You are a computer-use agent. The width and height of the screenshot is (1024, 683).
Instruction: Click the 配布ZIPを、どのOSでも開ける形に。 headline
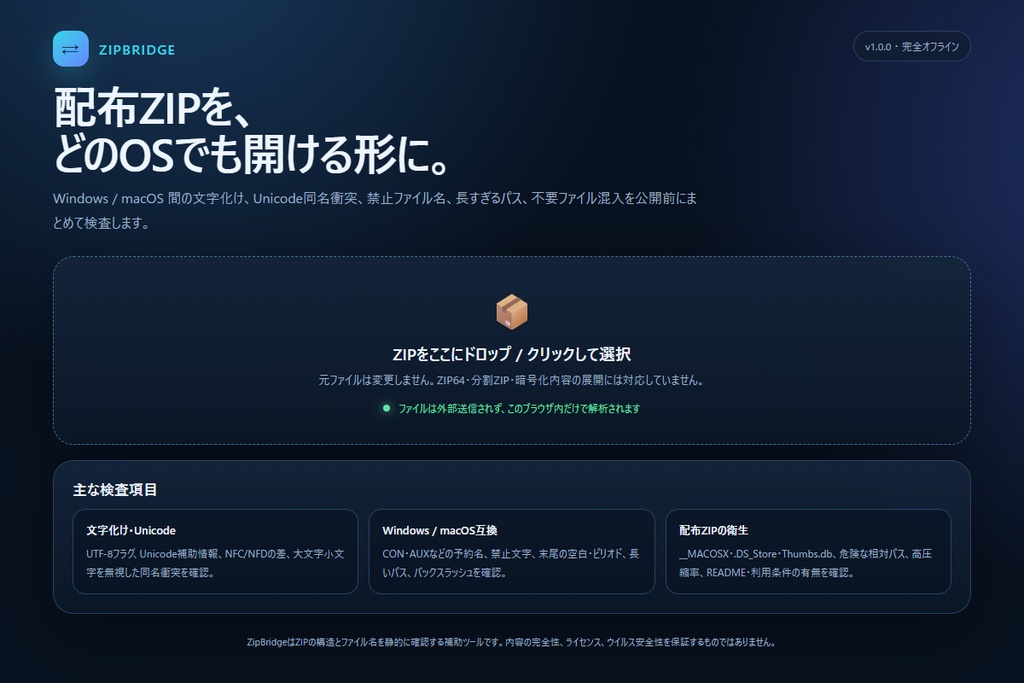pos(252,132)
